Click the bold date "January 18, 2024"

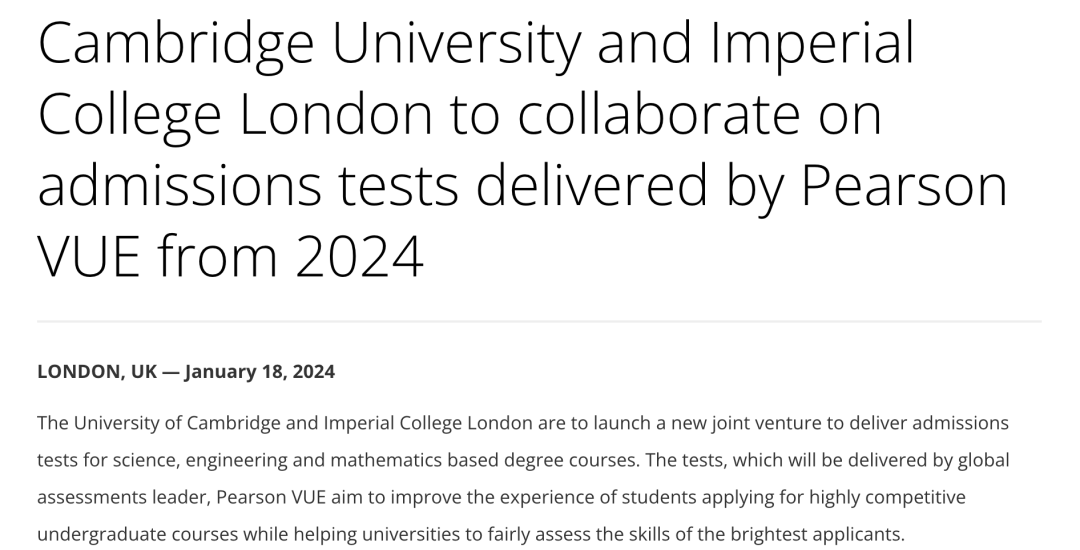point(260,372)
